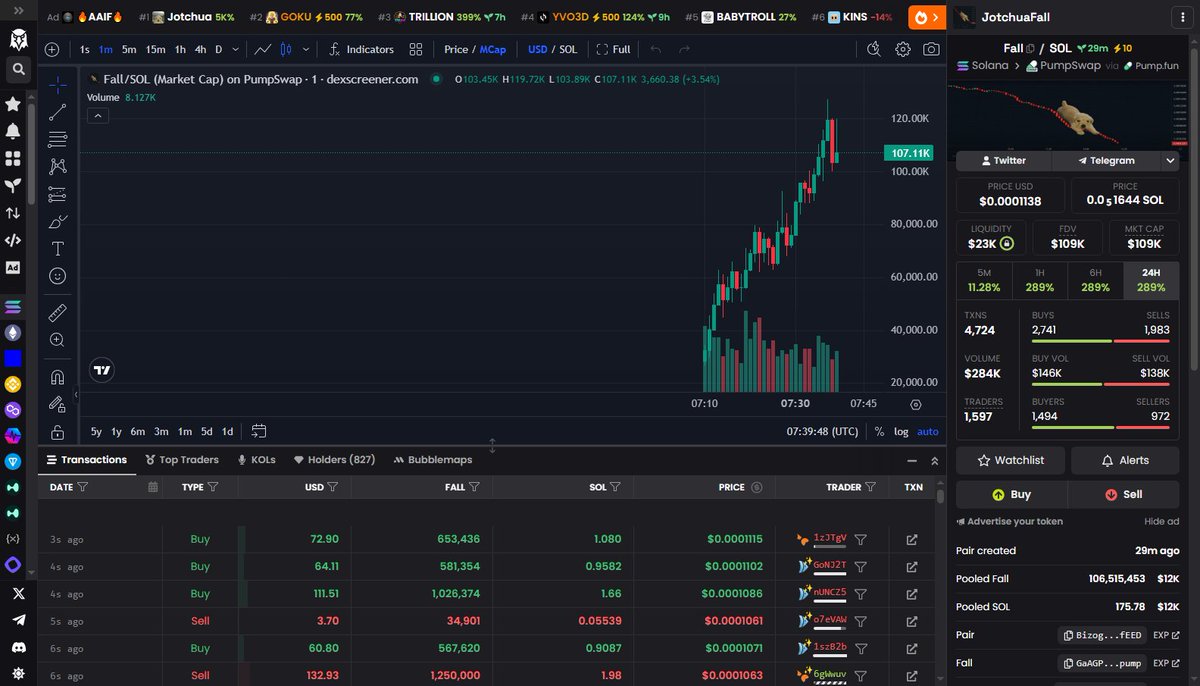Select the crosshair cursor tool
This screenshot has height=686, width=1200.
(58, 85)
